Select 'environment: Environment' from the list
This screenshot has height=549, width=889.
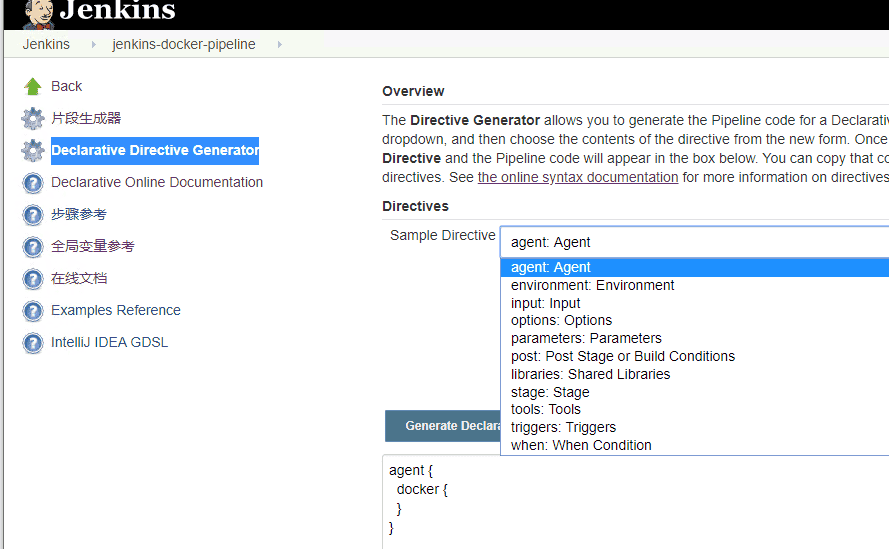(592, 285)
